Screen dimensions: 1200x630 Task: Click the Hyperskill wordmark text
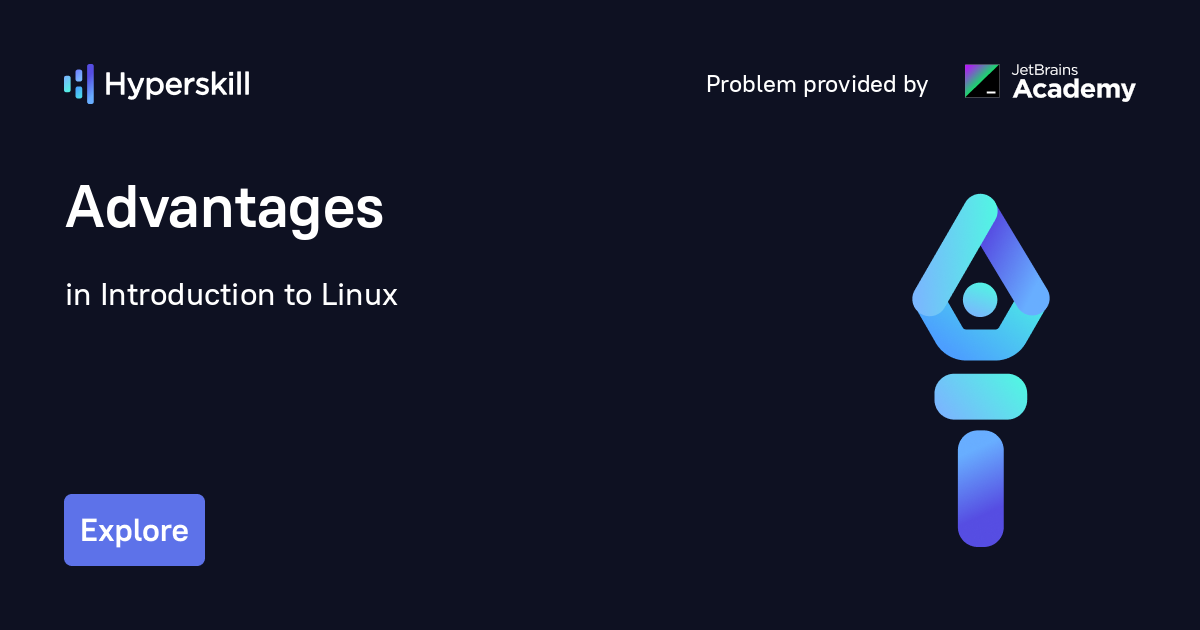click(x=177, y=85)
